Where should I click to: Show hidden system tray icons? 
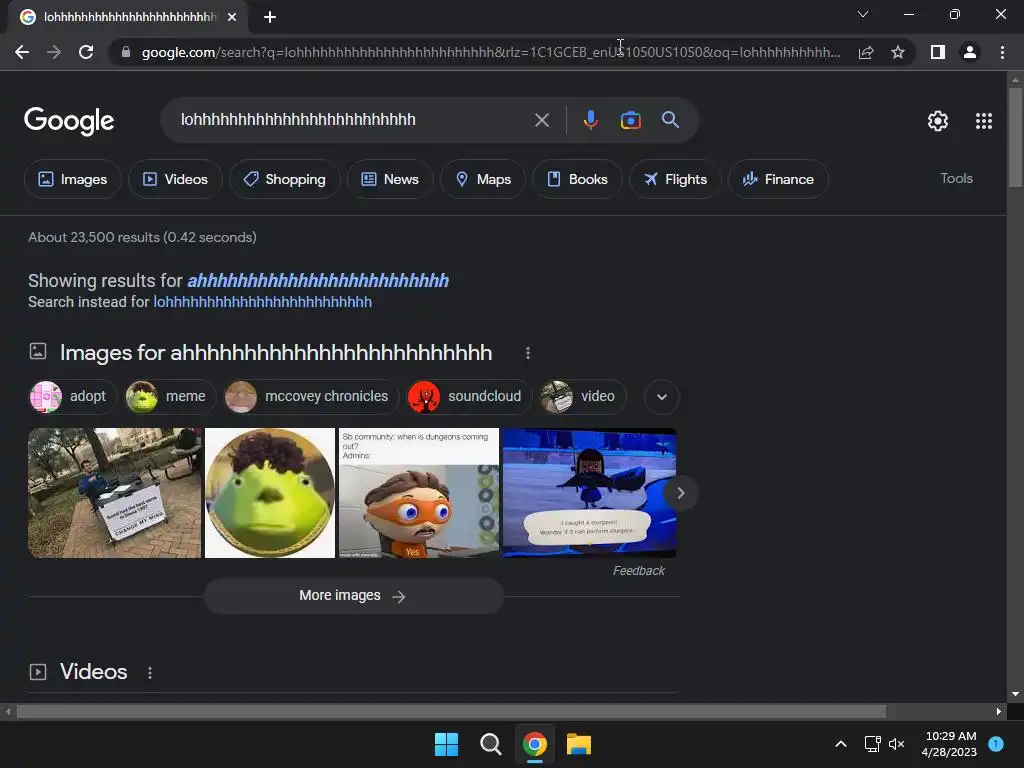point(841,744)
